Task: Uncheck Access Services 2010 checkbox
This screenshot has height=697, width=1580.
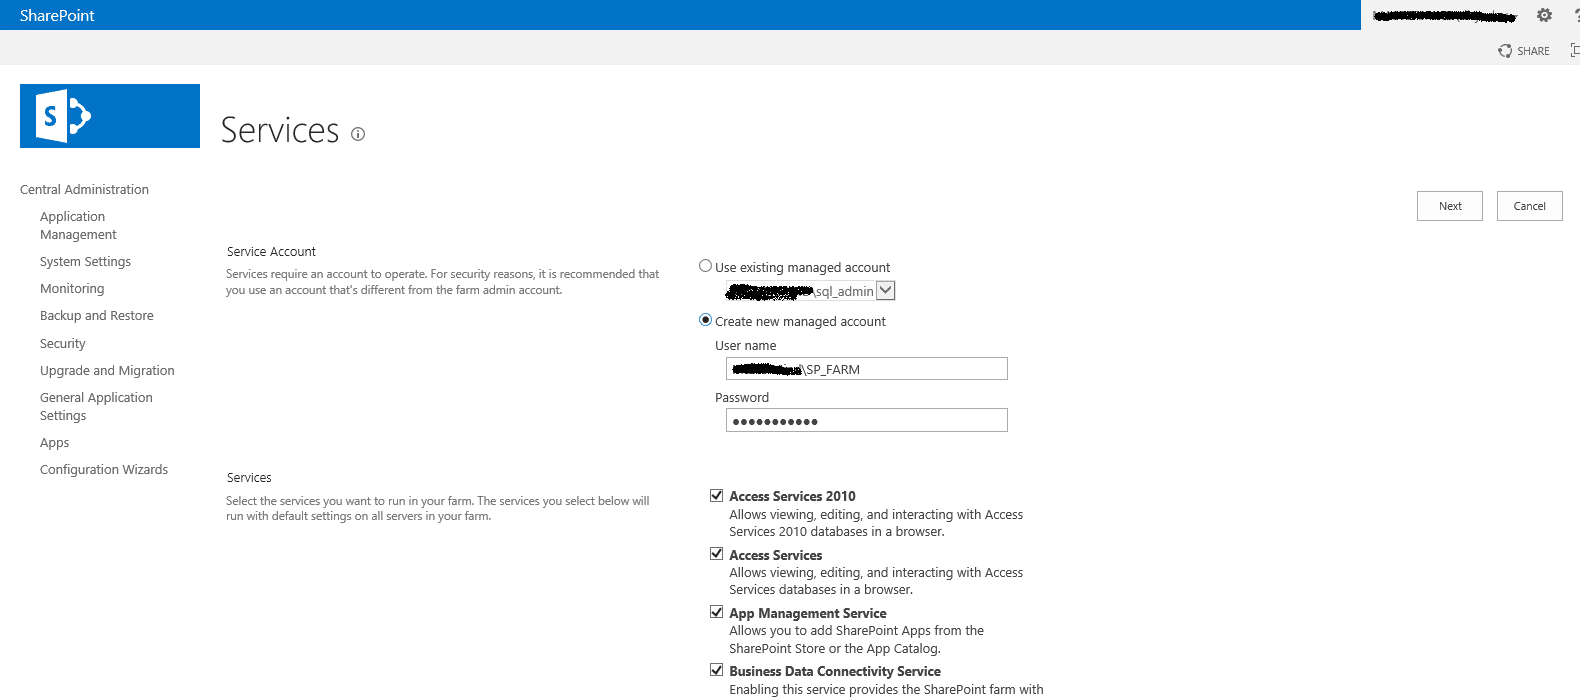Action: point(716,495)
